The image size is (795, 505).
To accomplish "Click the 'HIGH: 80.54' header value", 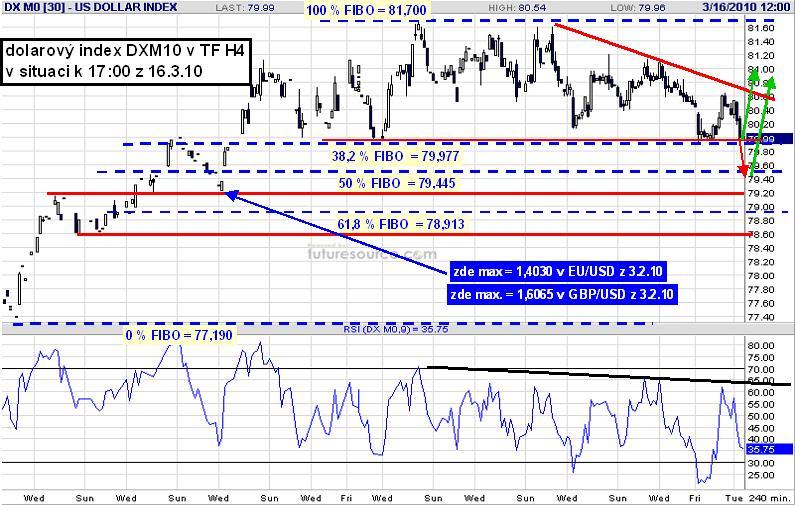I will pos(519,8).
